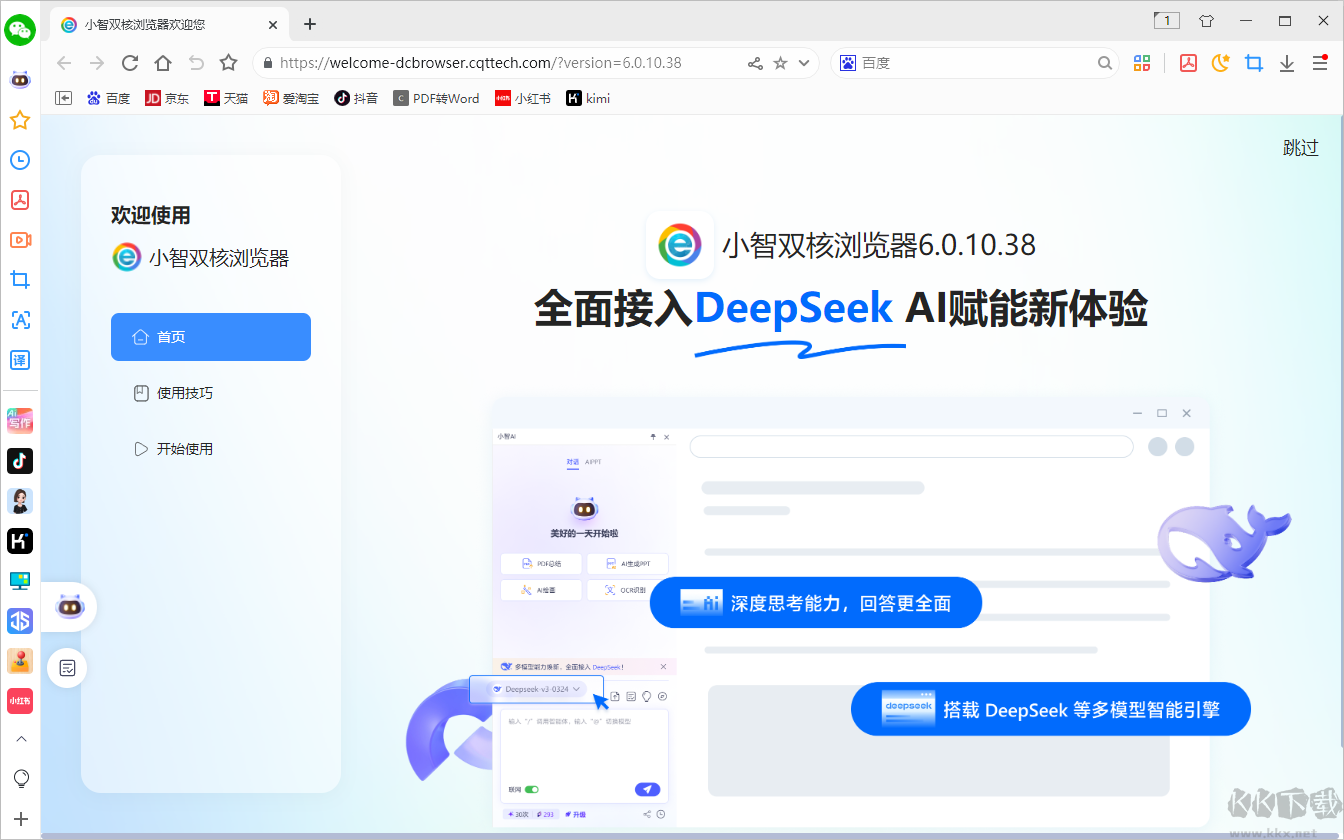Open the 小红书 bookmark in the bookmarks bar
This screenshot has height=840, width=1344.
click(523, 98)
